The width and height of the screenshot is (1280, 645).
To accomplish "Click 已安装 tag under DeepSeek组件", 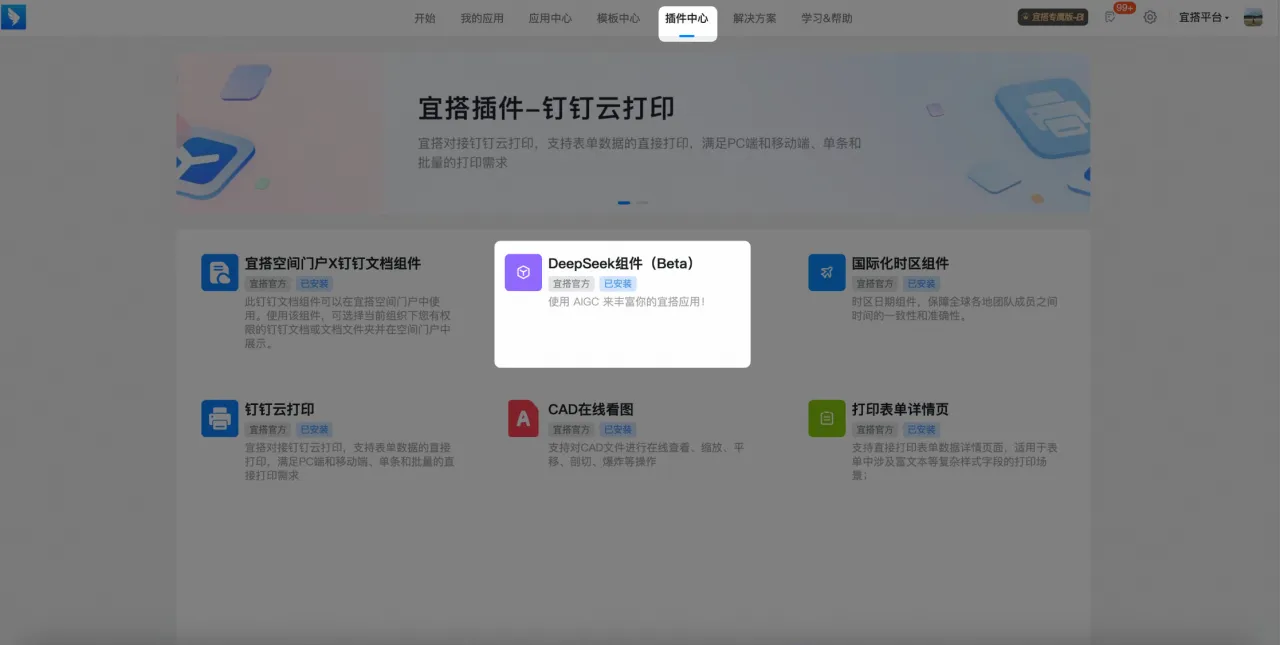I will [619, 284].
